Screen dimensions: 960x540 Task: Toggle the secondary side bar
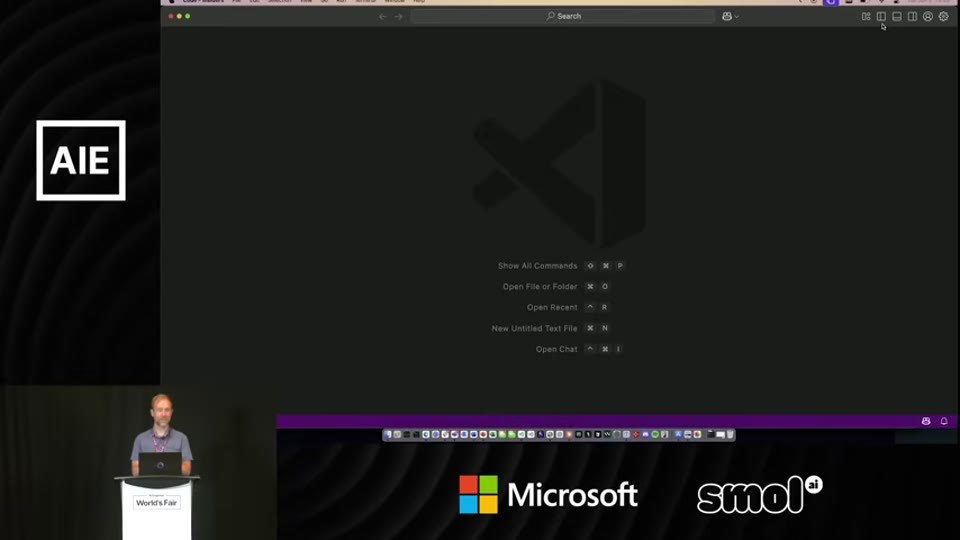pyautogui.click(x=912, y=17)
